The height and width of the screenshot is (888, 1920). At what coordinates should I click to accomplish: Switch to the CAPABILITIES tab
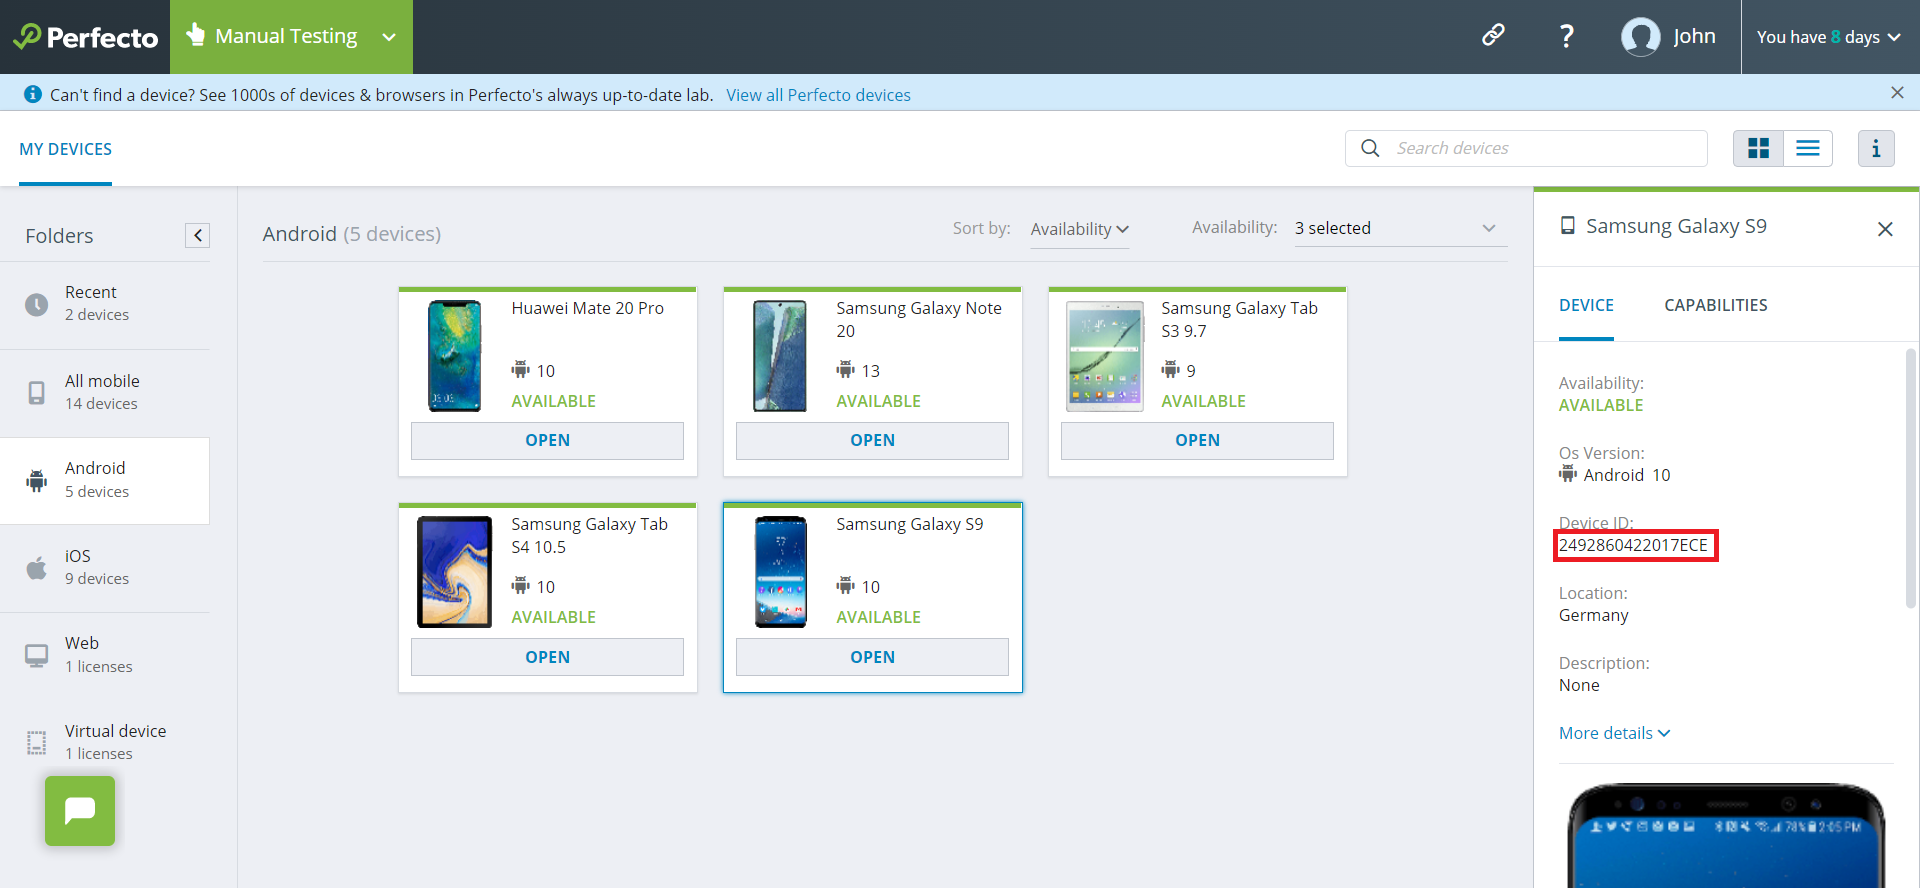[1716, 305]
